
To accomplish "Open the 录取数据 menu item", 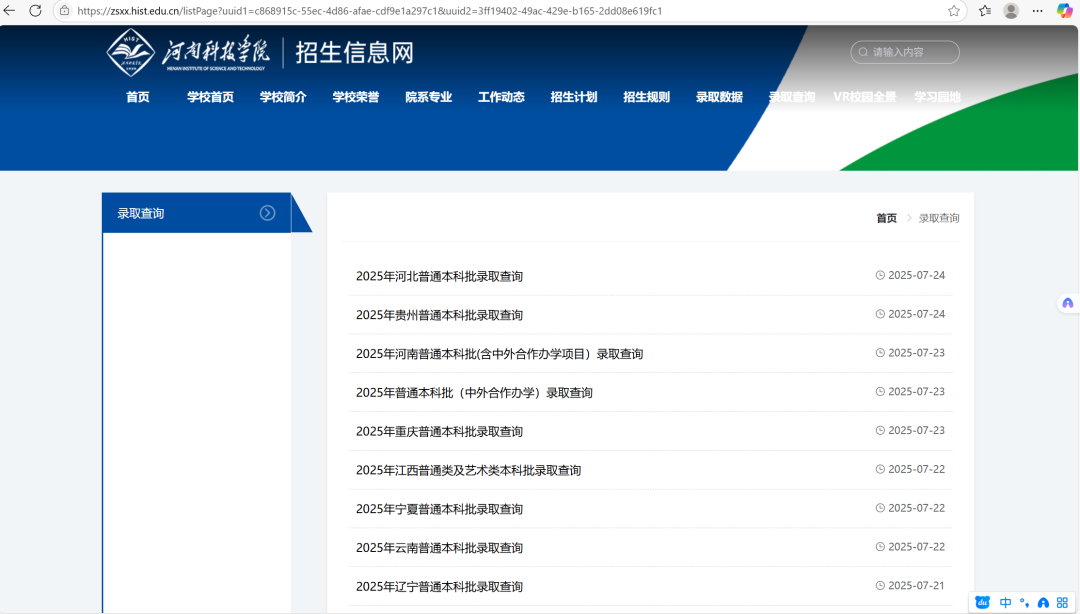I will click(718, 97).
